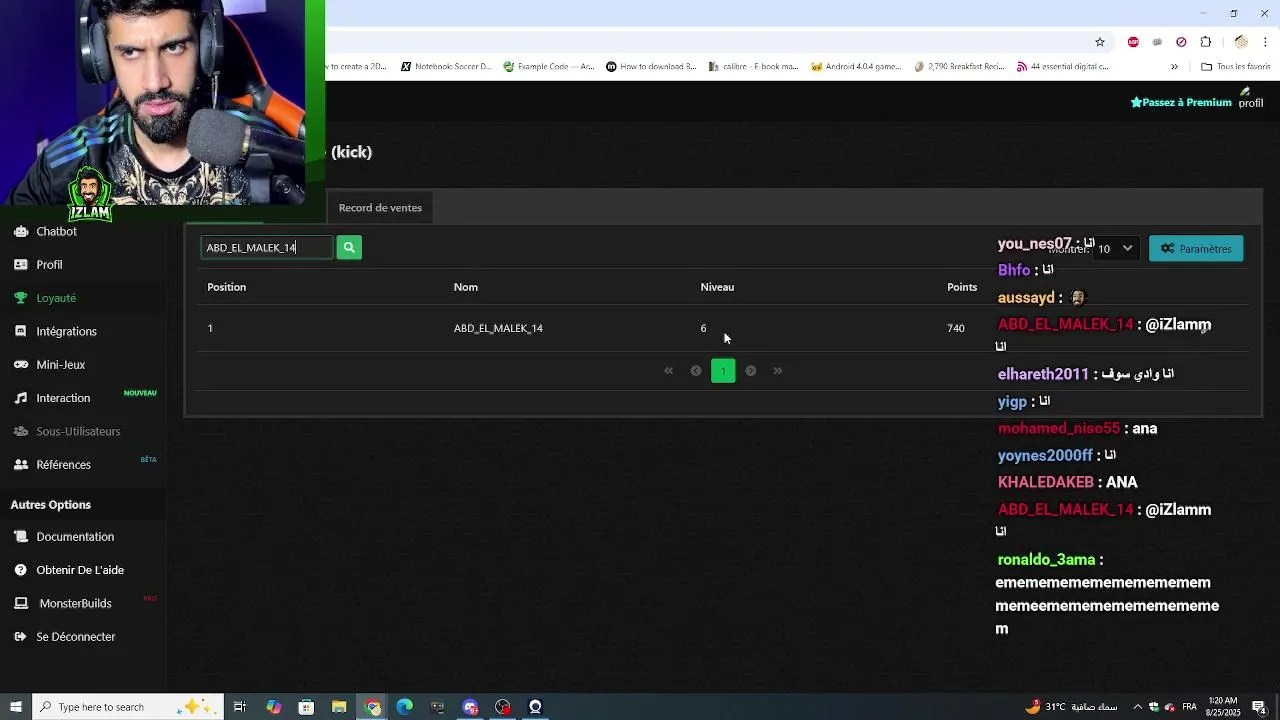
Task: Click the Se Déconnecter exit icon
Action: click(x=21, y=637)
